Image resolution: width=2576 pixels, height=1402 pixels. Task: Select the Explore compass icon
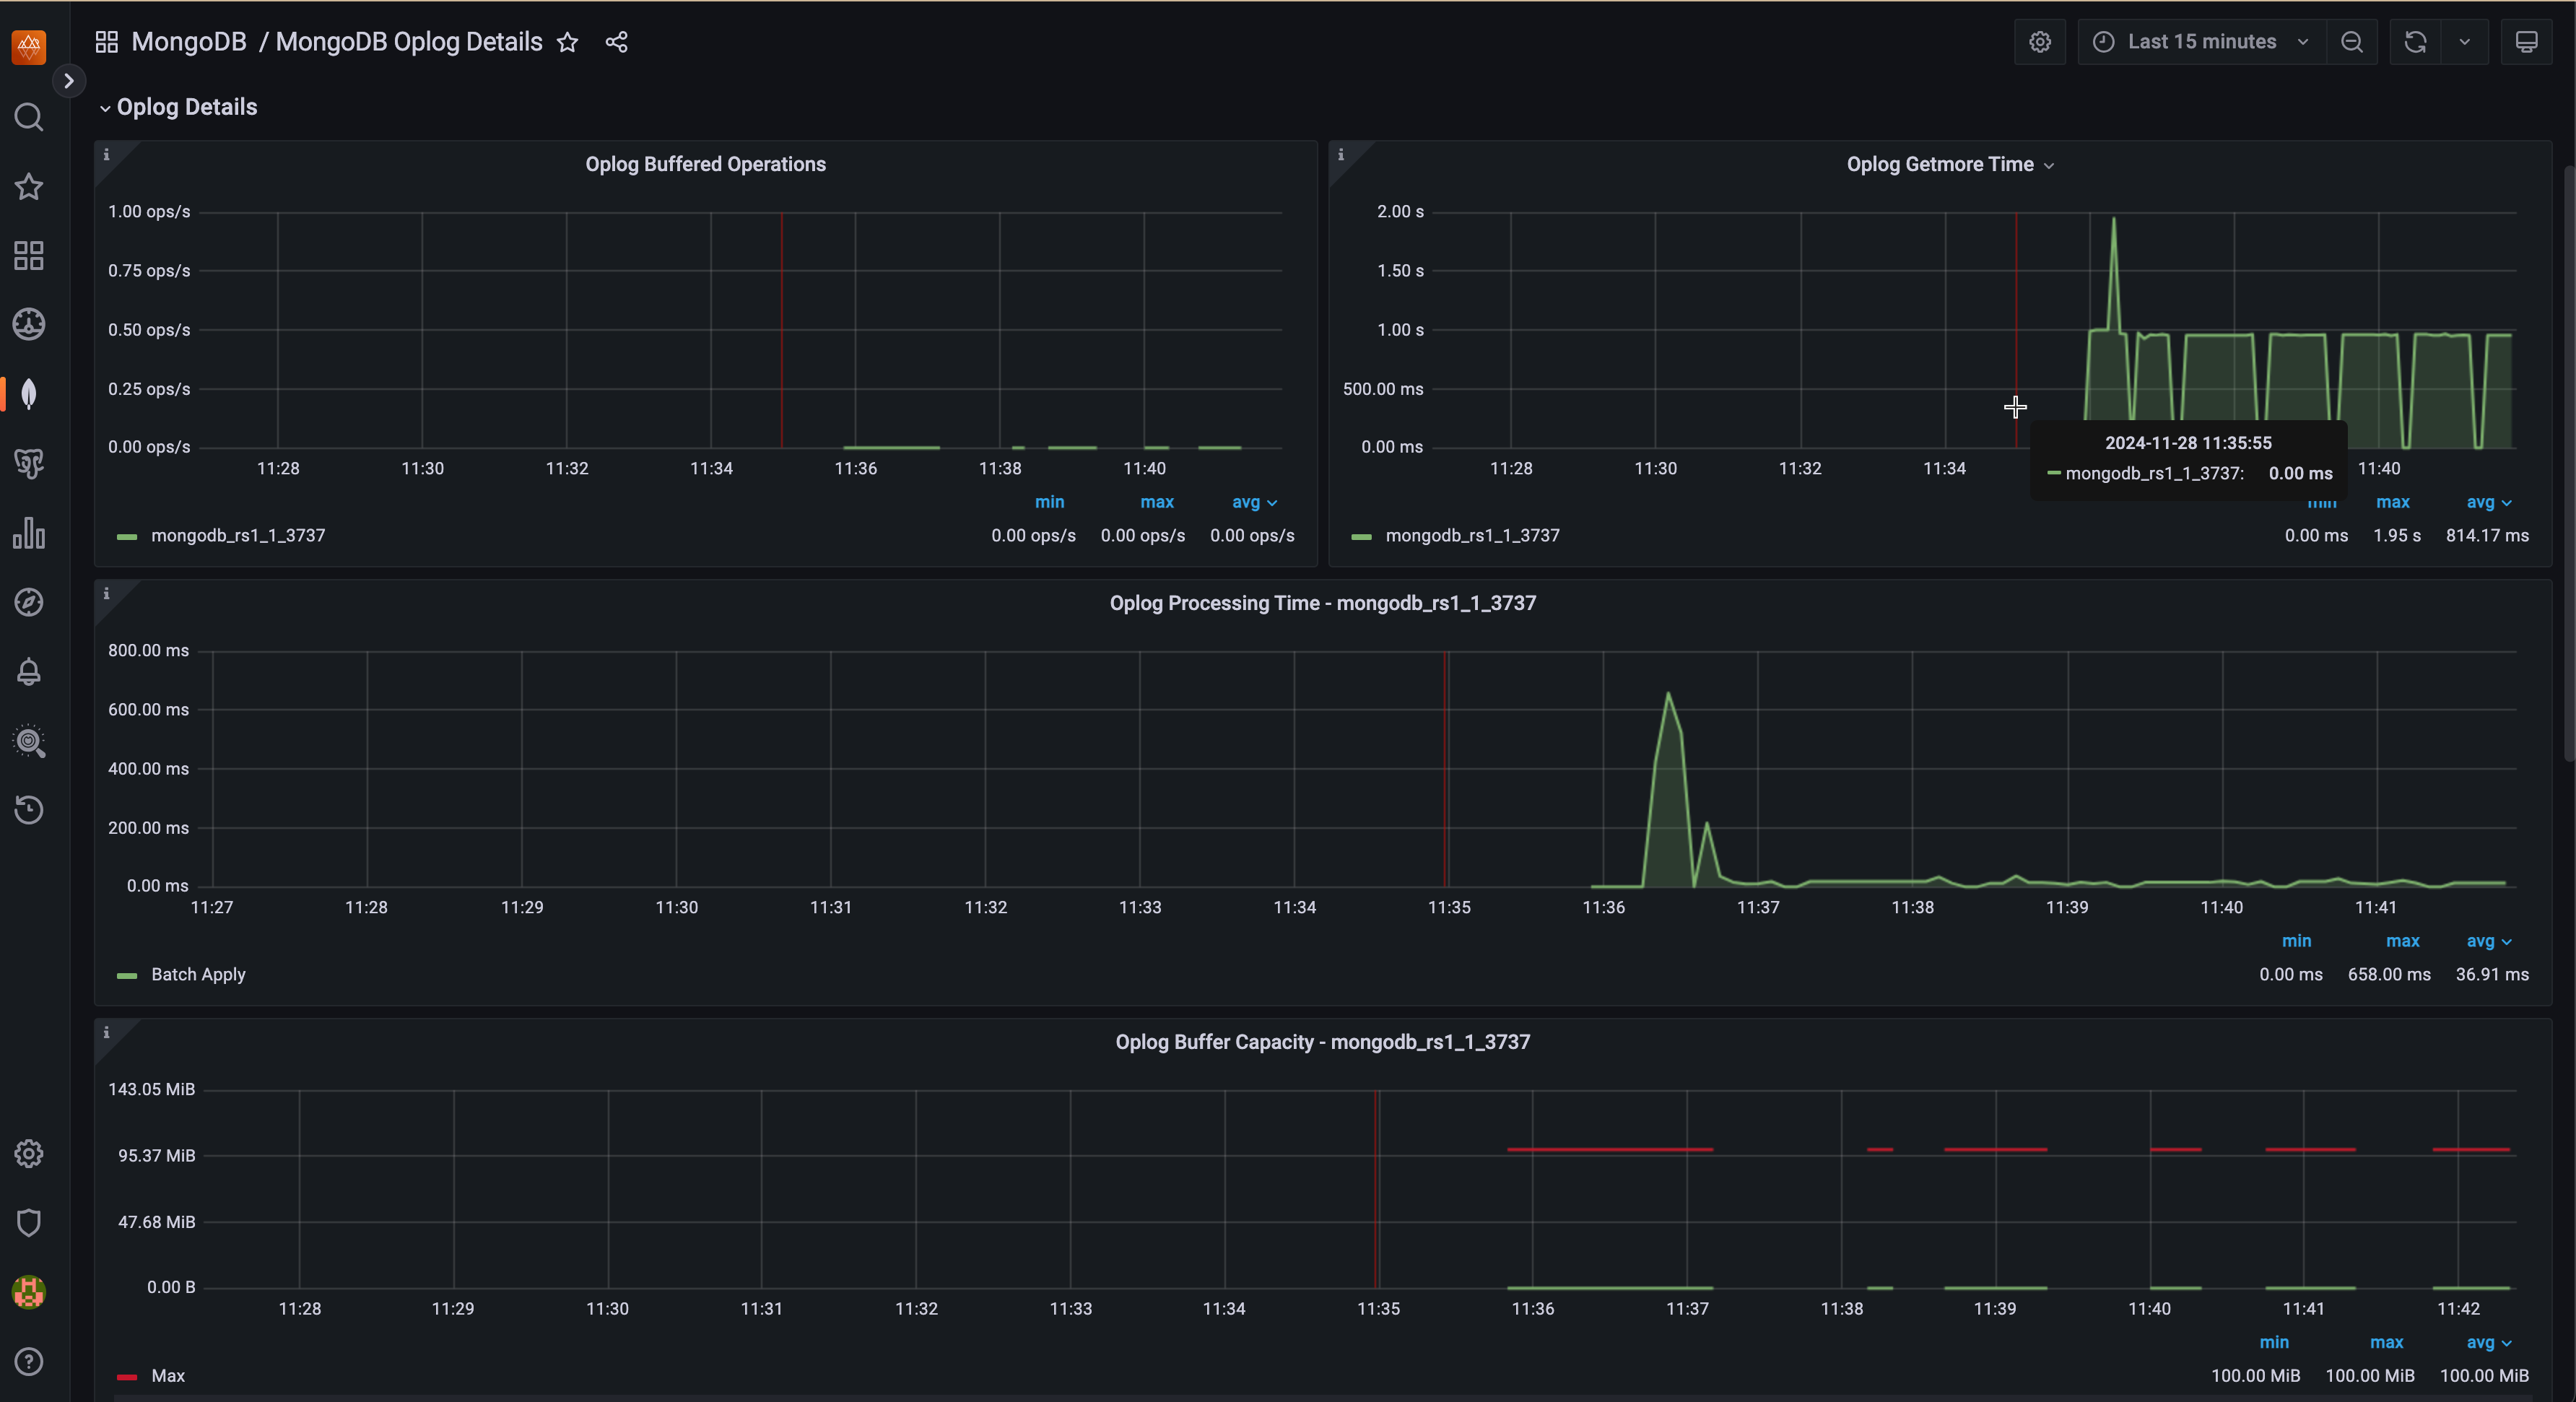click(x=28, y=602)
